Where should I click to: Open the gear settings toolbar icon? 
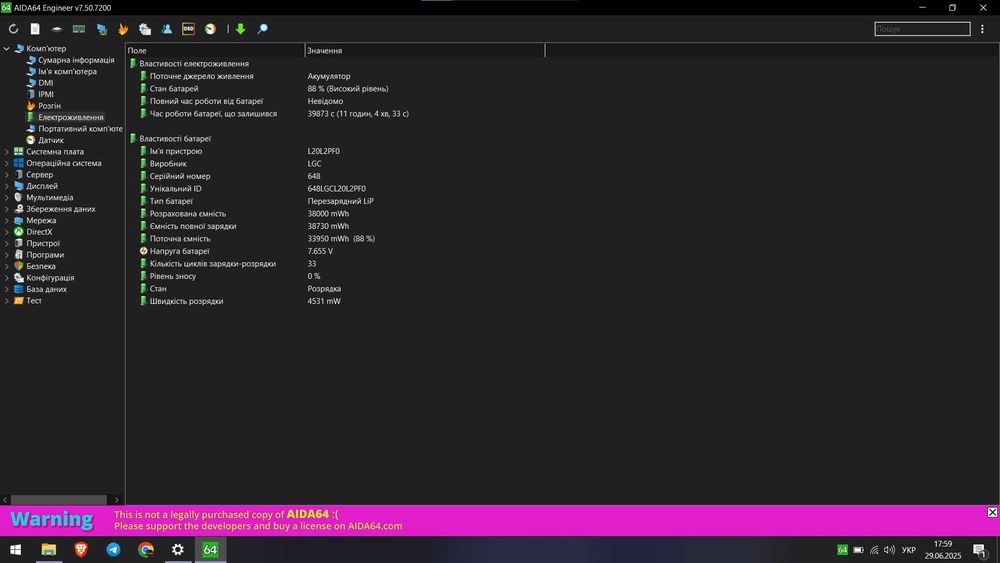[145, 29]
